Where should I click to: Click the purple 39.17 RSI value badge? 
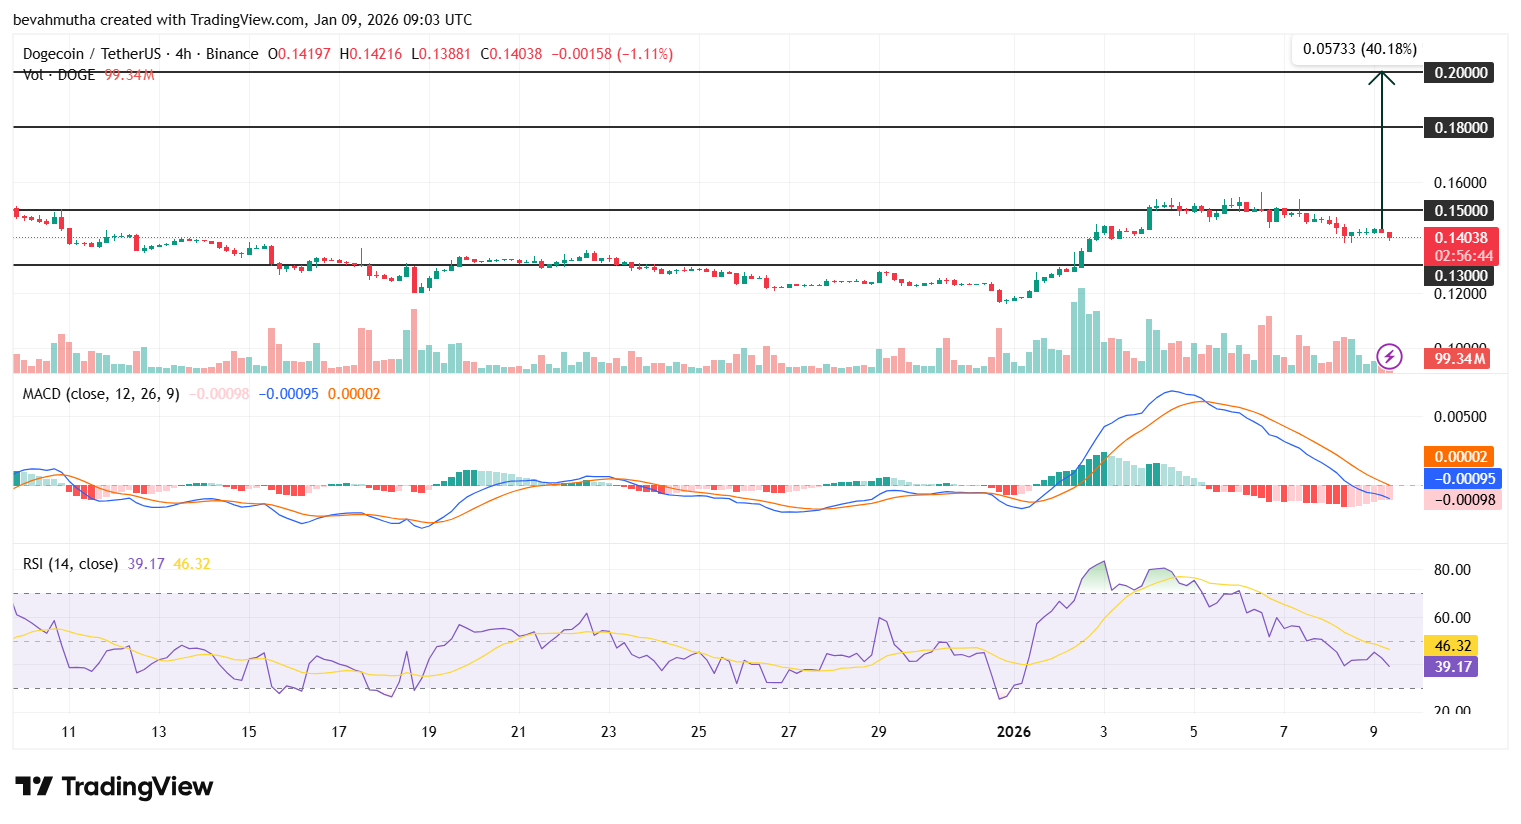pos(1450,666)
